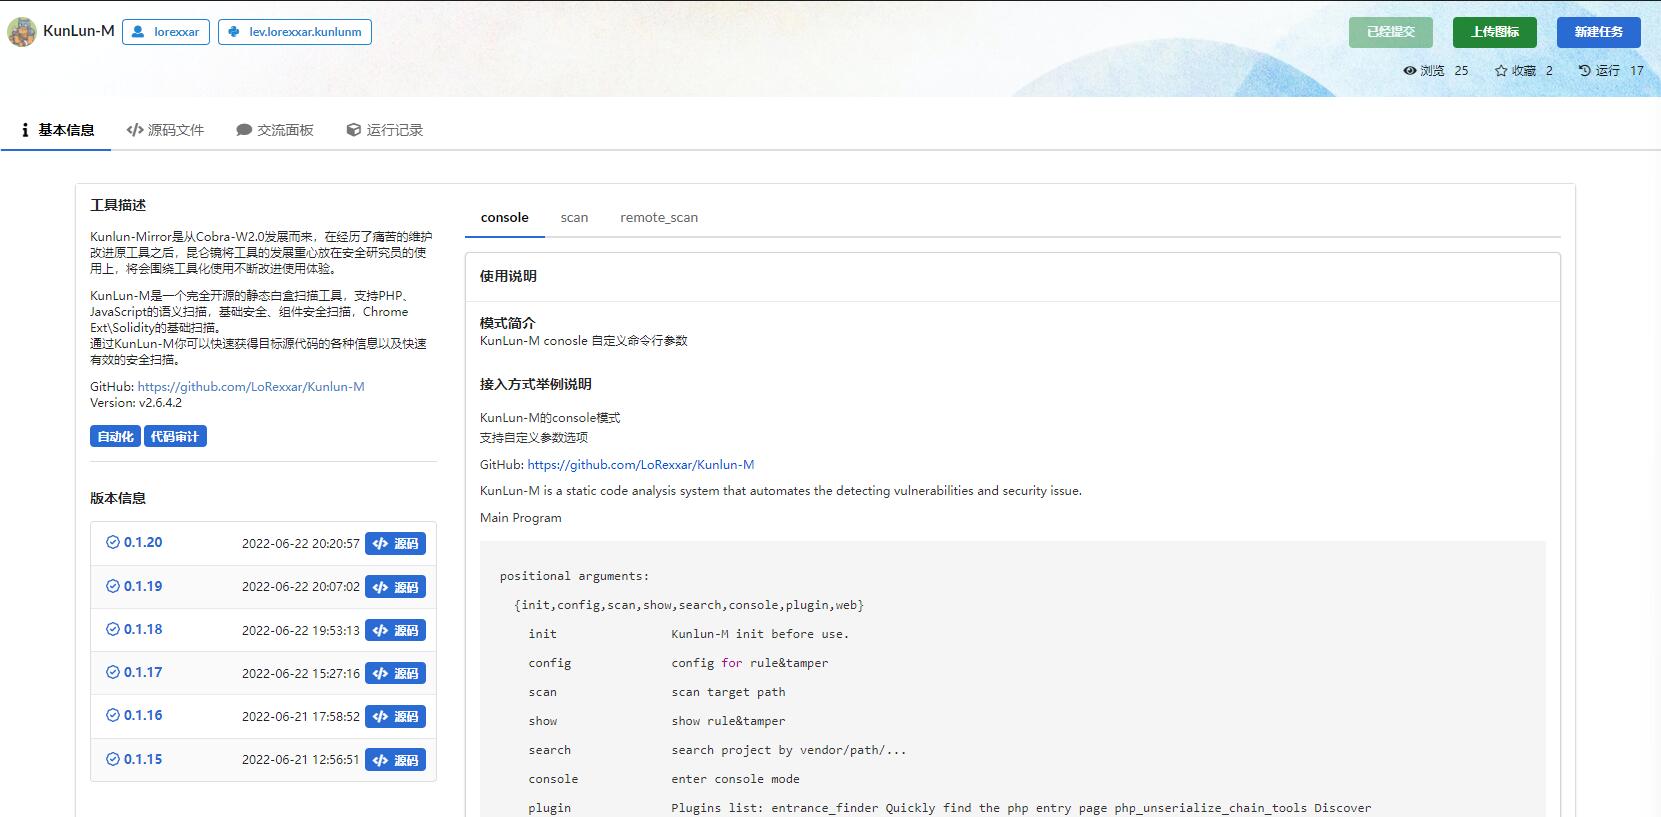Viewport: 1661px width, 817px height.
Task: Click timestamp 2022-06-22 19:53:13
Action: coord(301,630)
